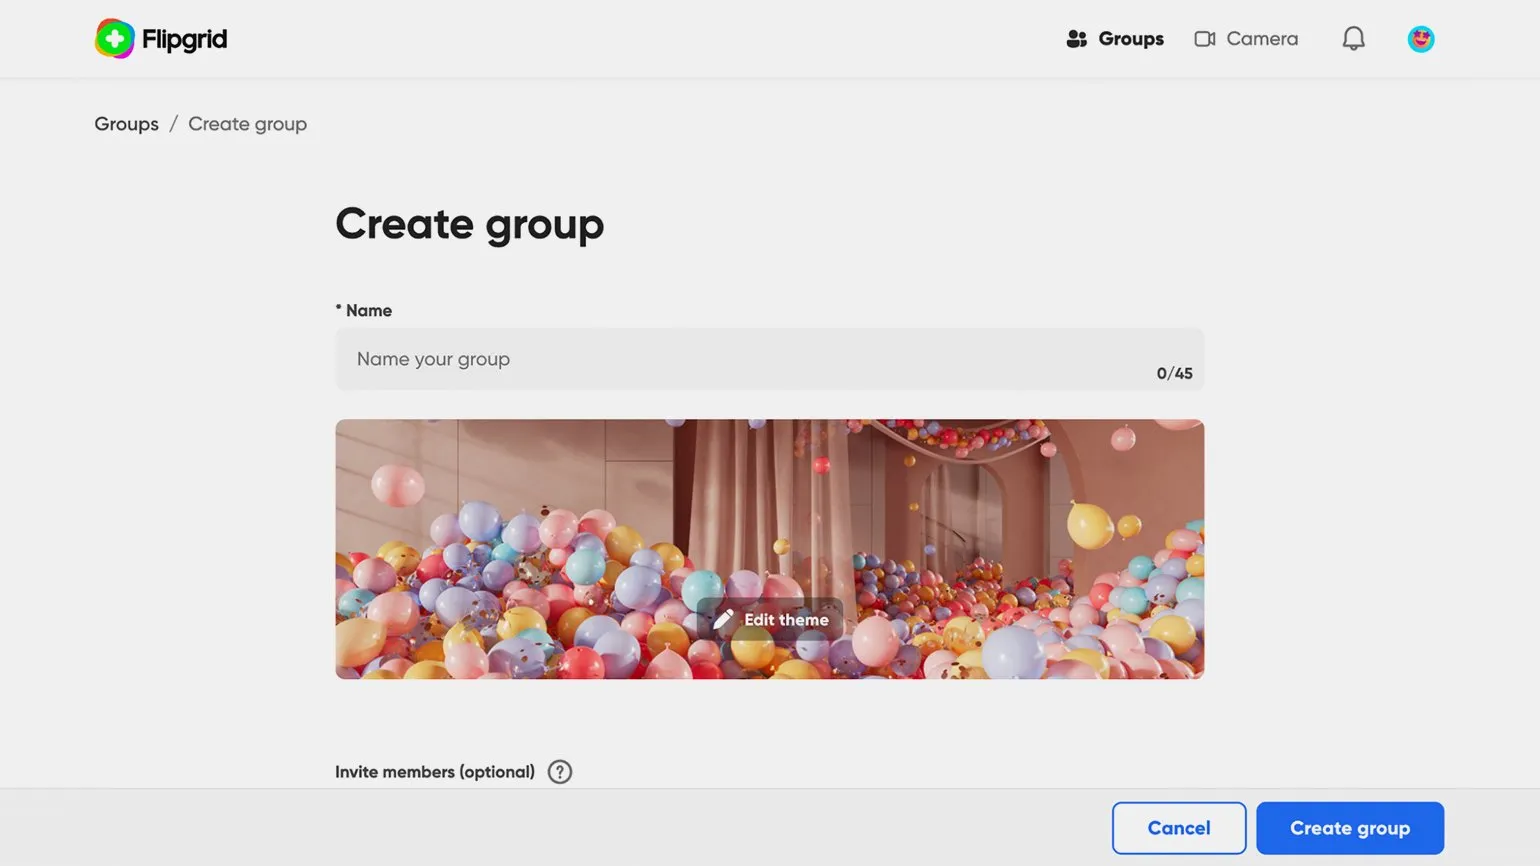1540x866 pixels.
Task: Click the 0/45 character counter
Action: 1174,373
